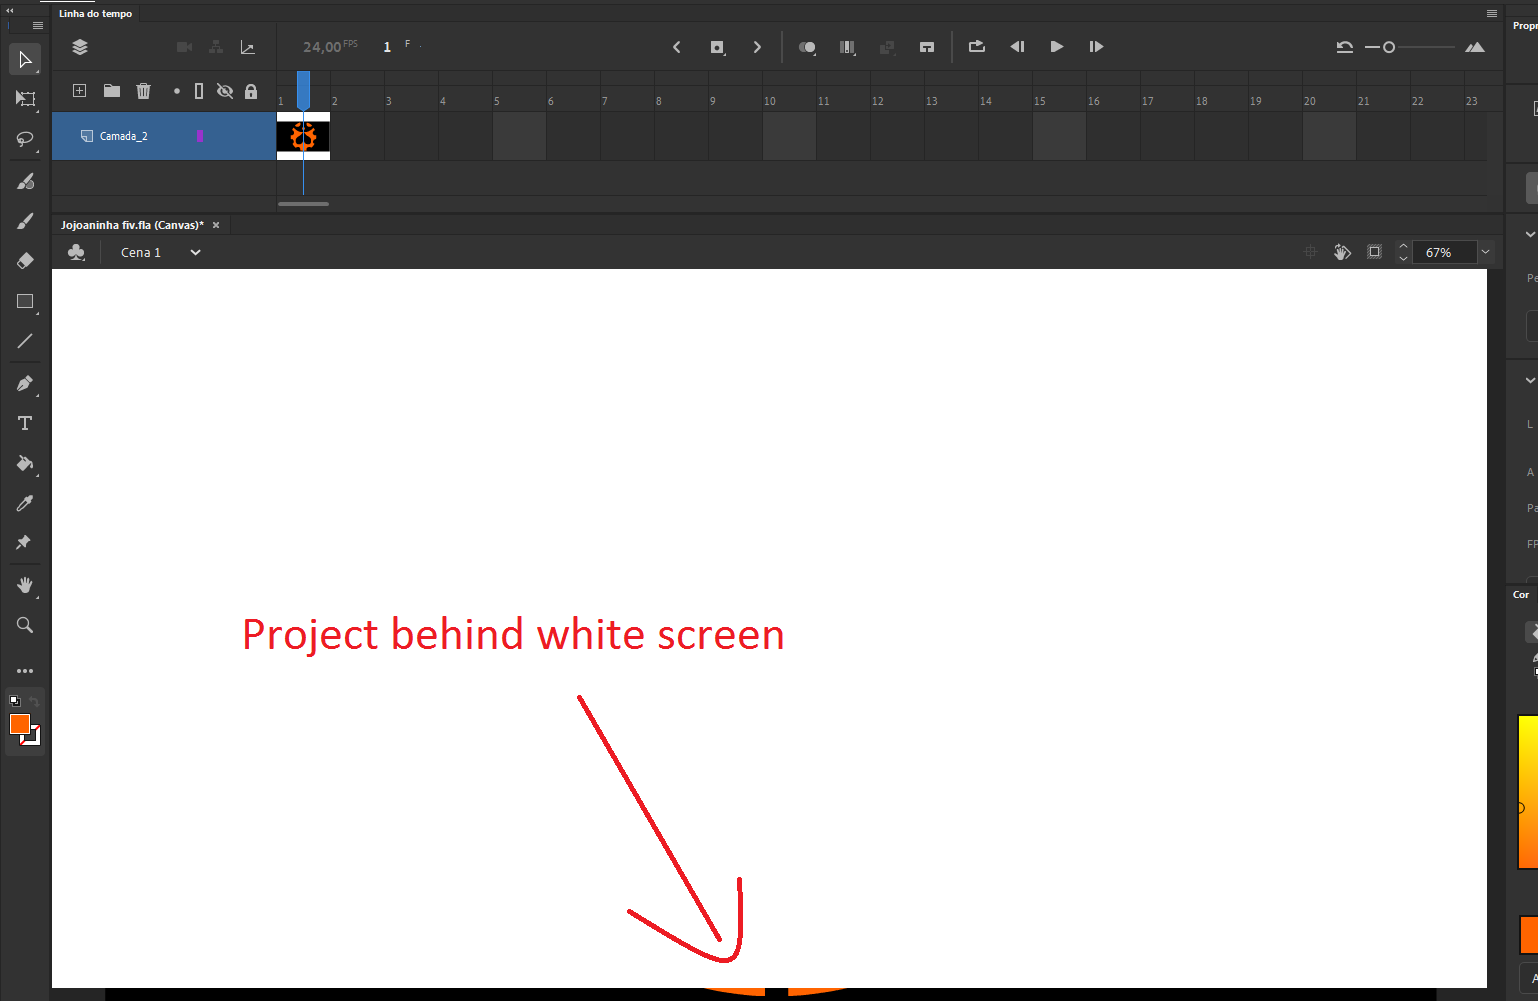Expand the hidden tools under ellipsis icon
1538x1002 pixels.
pyautogui.click(x=25, y=670)
